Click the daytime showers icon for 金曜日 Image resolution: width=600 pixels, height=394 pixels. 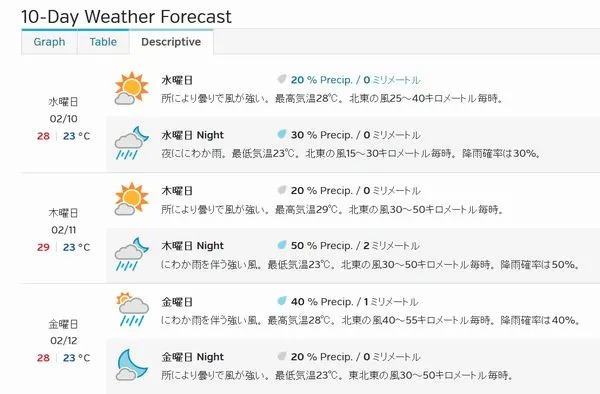pos(132,309)
